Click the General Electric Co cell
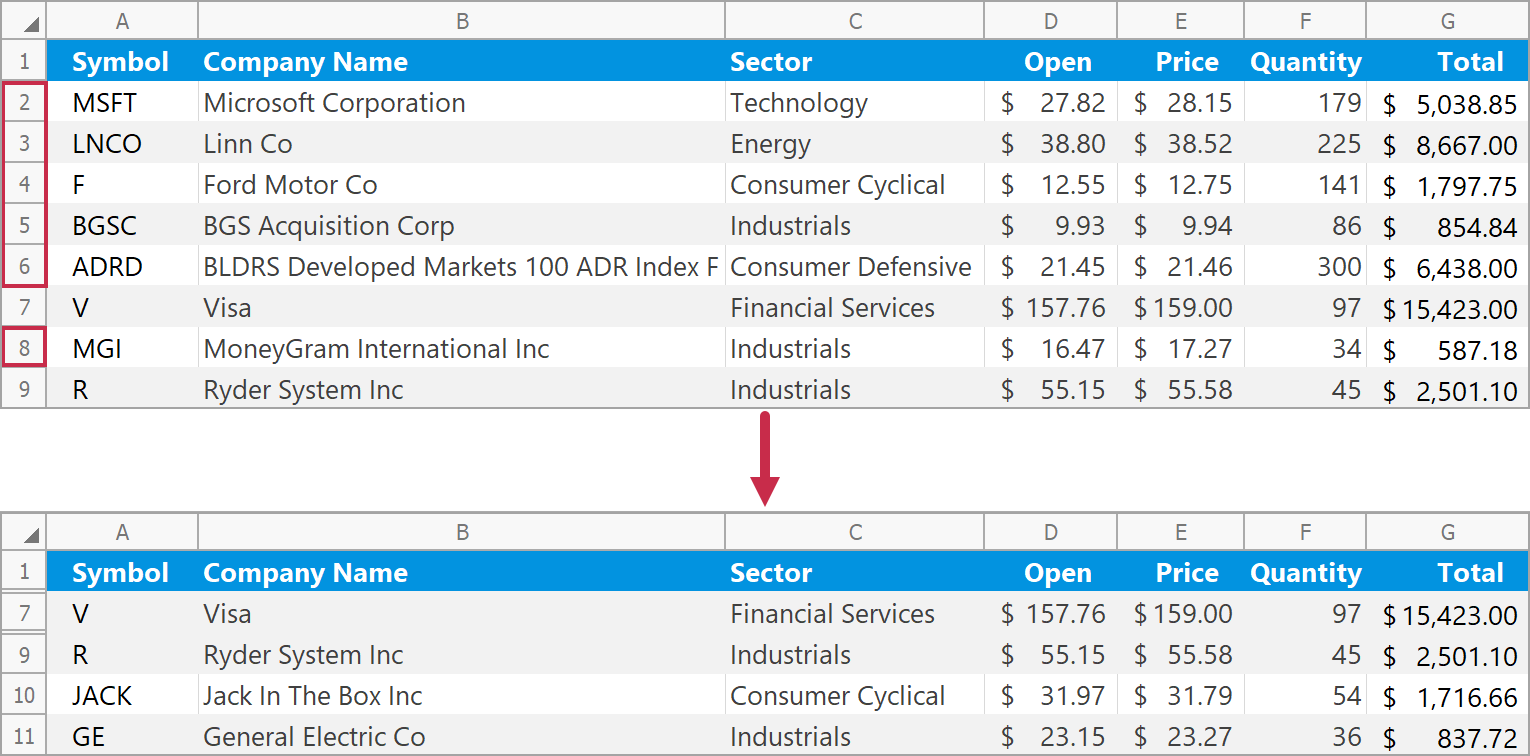The width and height of the screenshot is (1530, 756). coord(314,737)
